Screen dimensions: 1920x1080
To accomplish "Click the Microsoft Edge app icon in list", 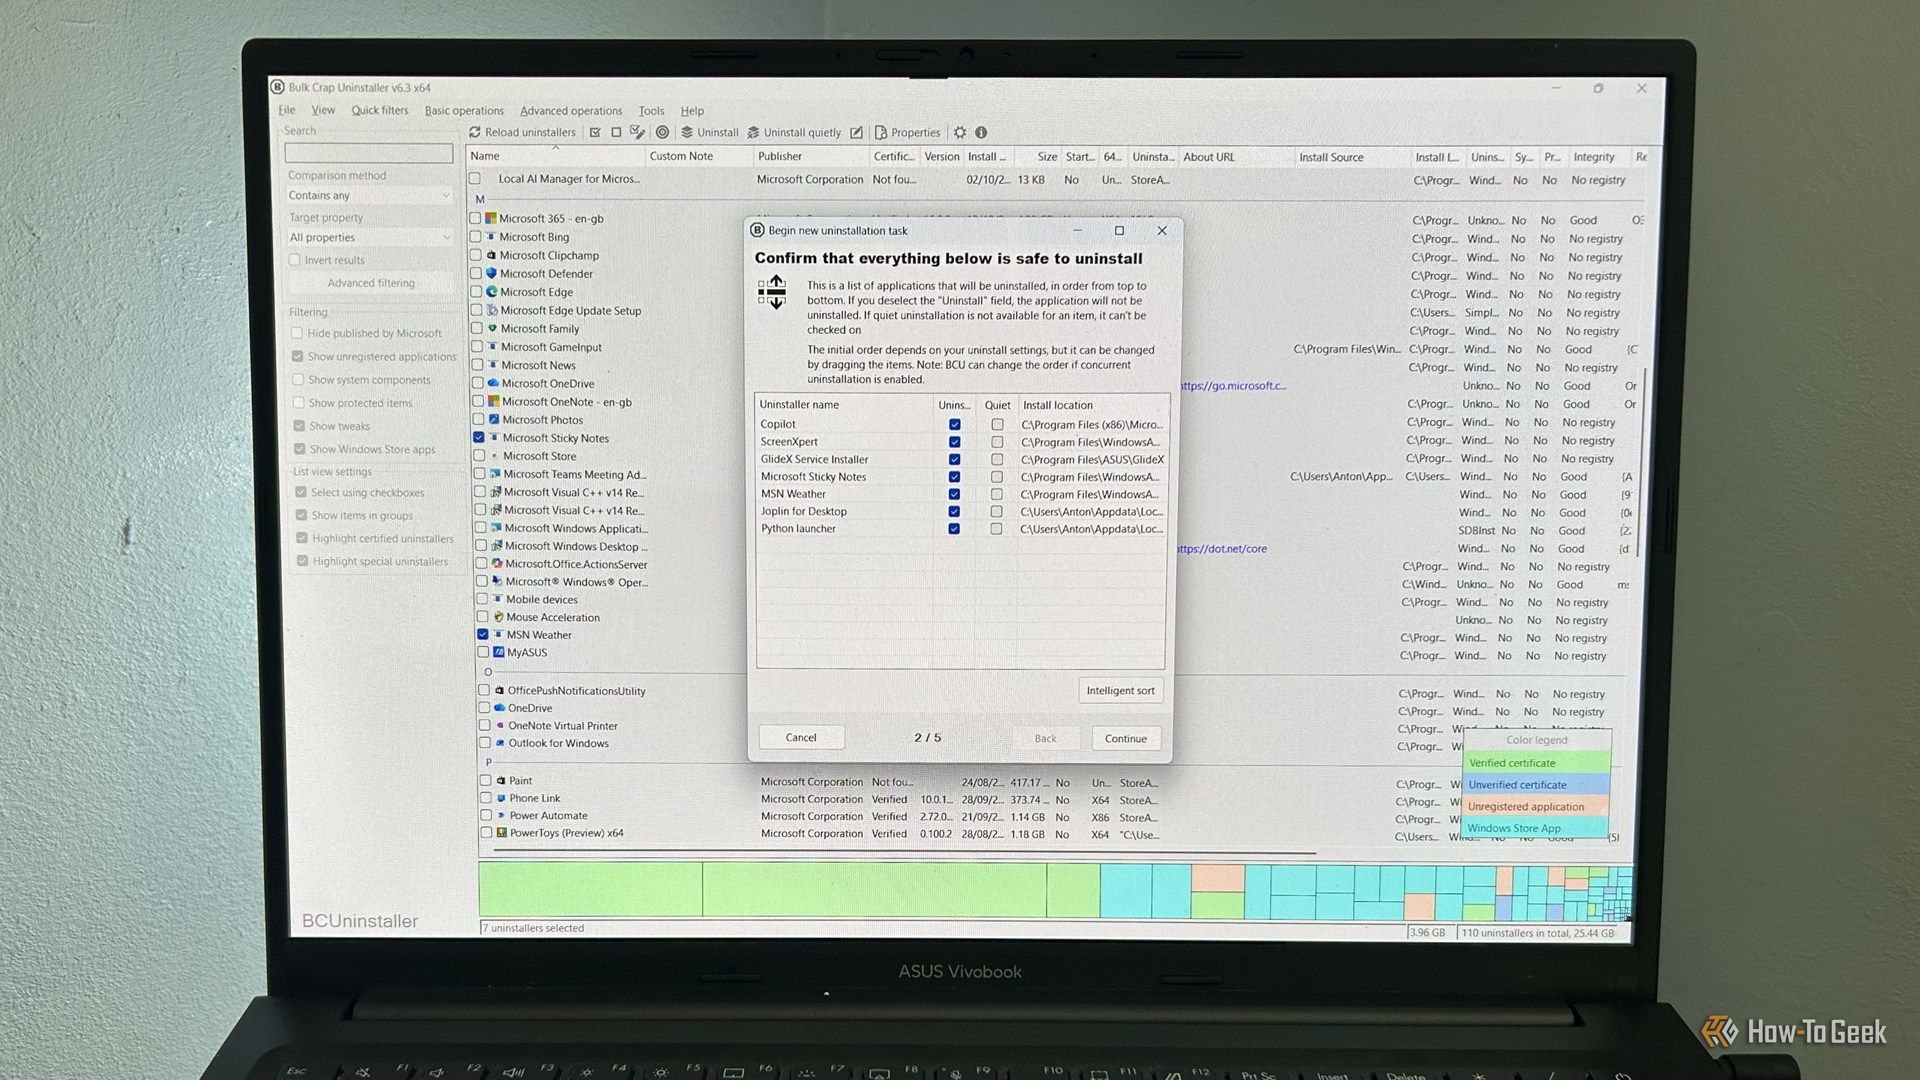I will 492,292.
